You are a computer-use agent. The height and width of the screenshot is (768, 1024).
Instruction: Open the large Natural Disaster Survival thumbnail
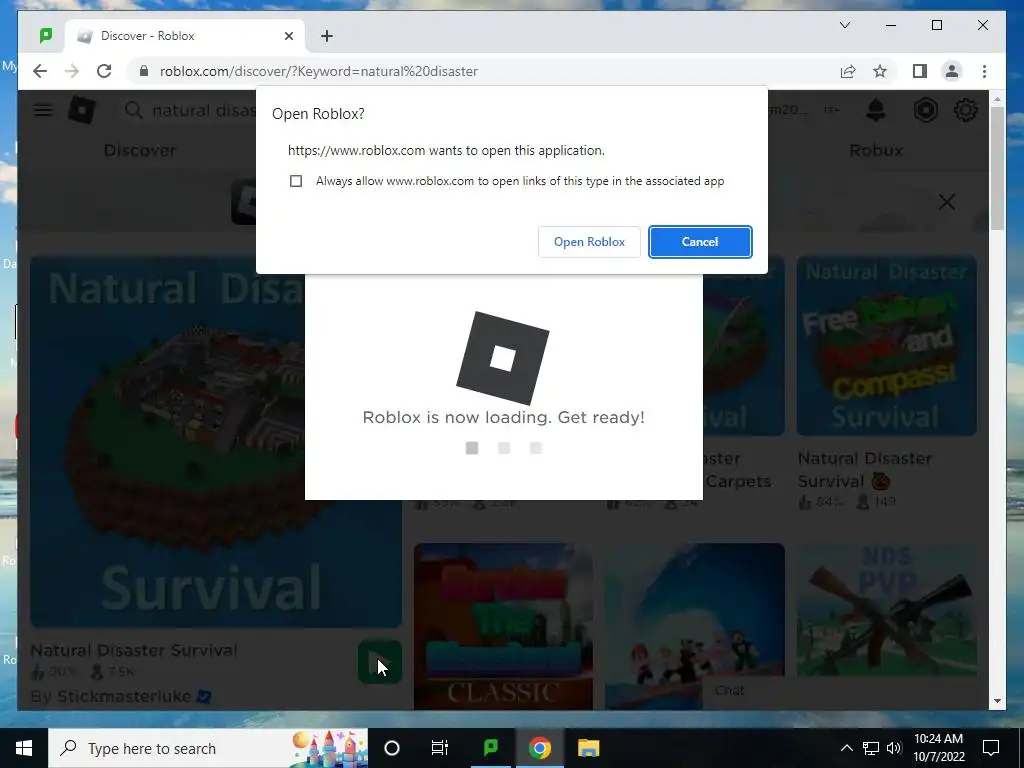[216, 441]
